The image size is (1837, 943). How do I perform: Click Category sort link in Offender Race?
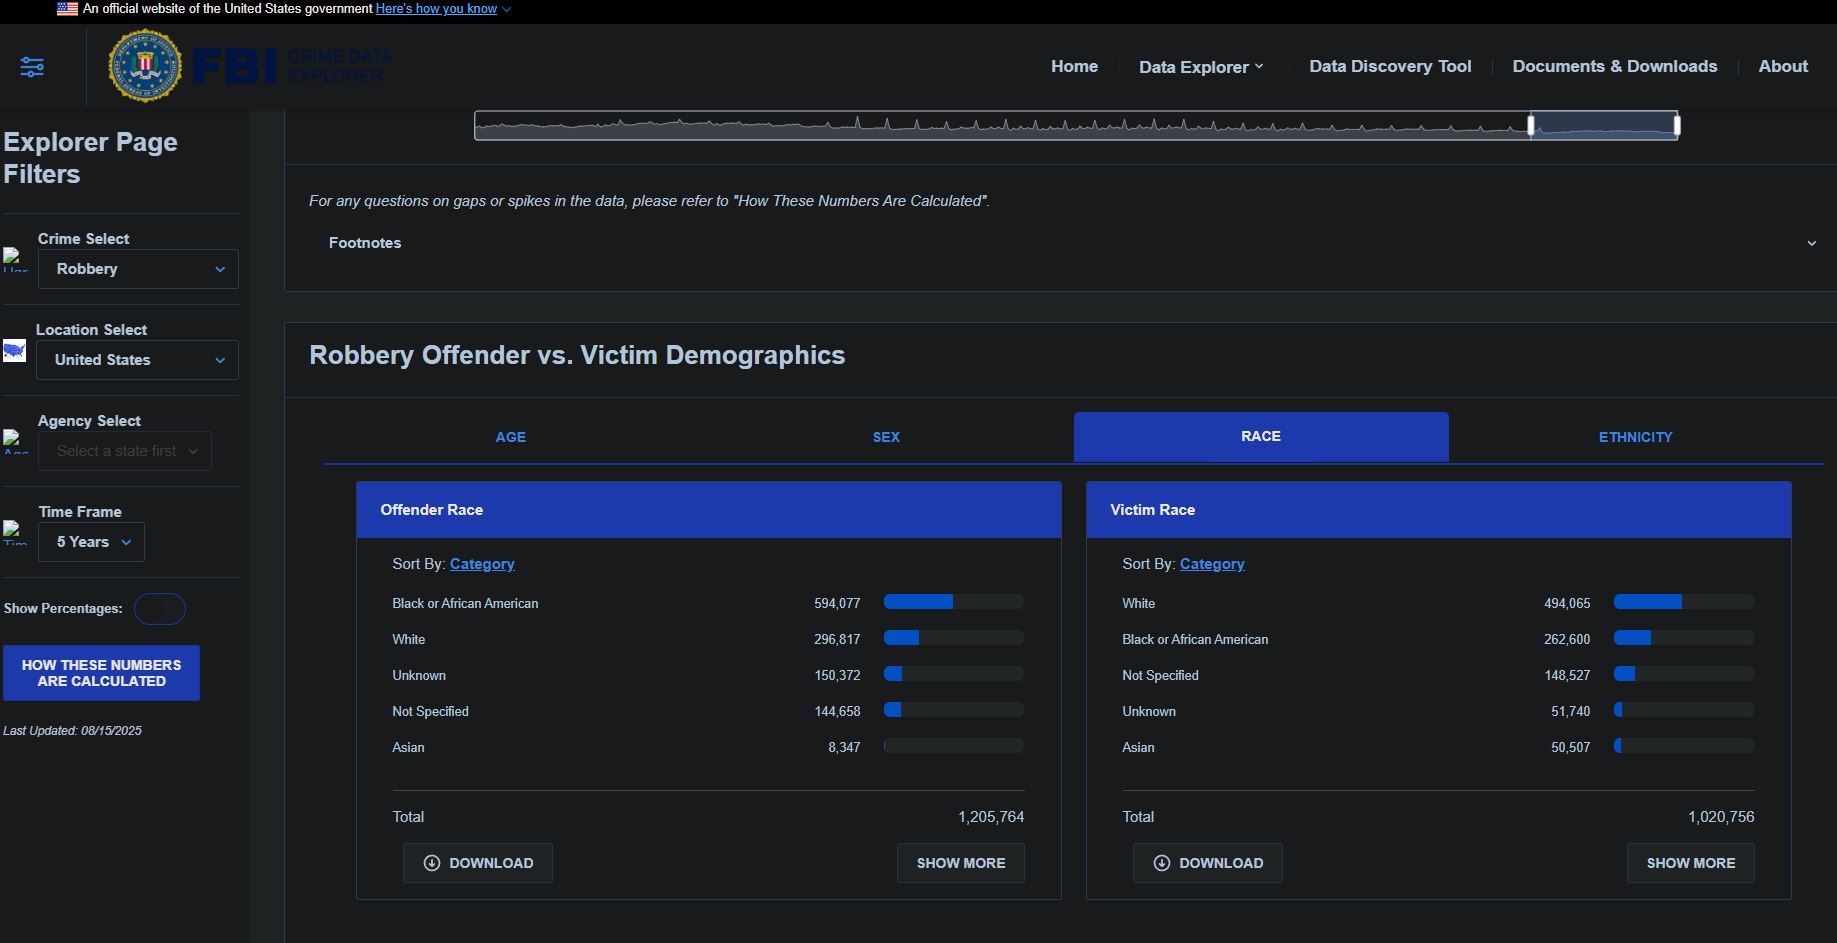click(x=482, y=564)
